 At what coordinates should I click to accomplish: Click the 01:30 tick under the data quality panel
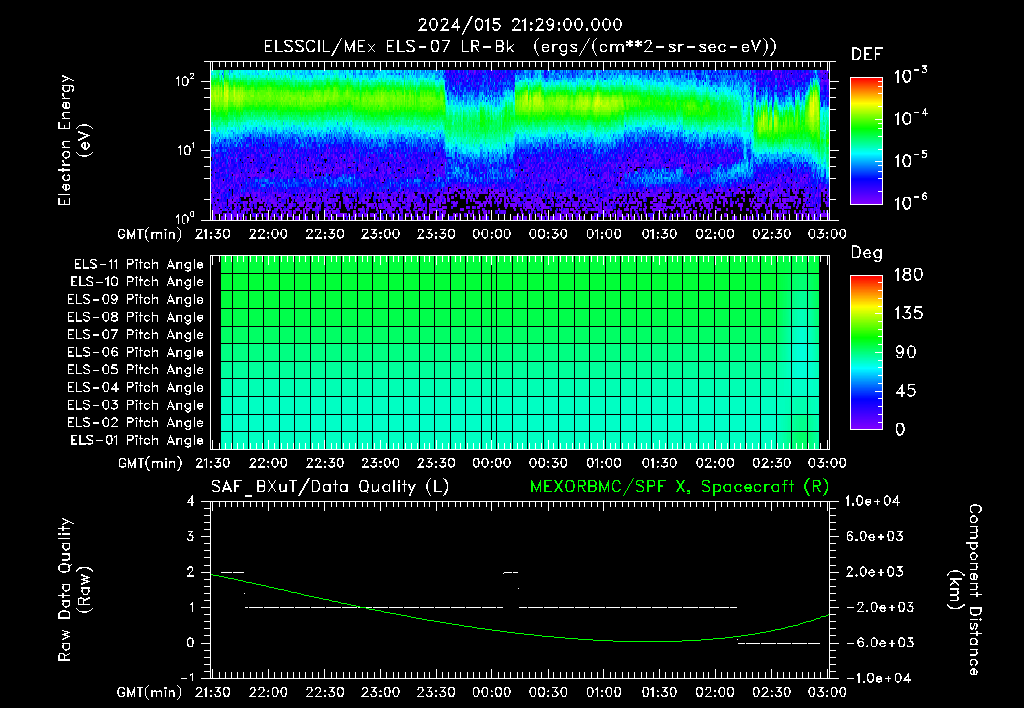coord(660,692)
